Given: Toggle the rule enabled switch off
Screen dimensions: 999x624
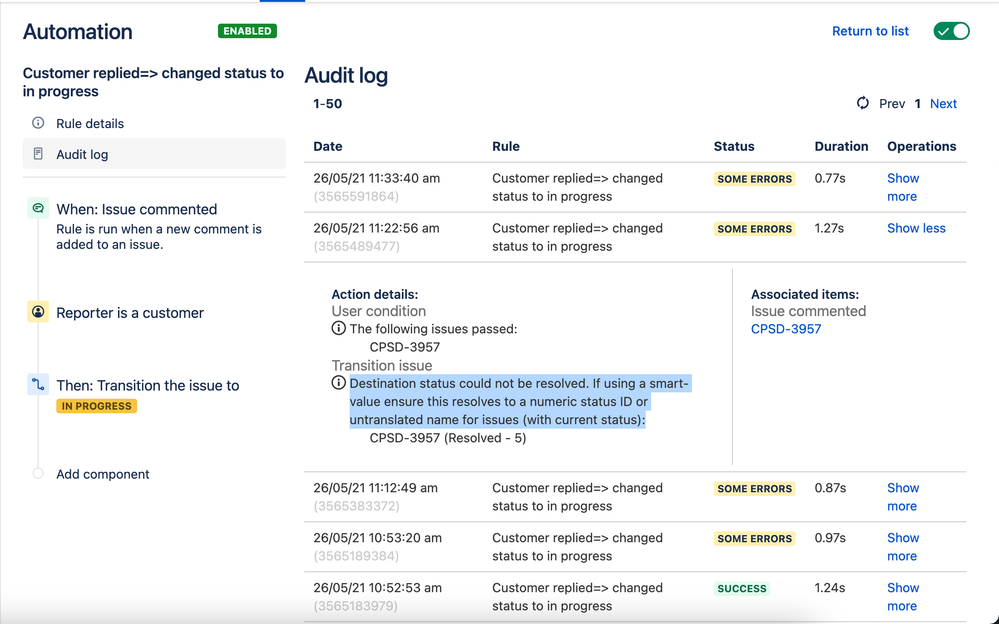Looking at the screenshot, I should (951, 31).
